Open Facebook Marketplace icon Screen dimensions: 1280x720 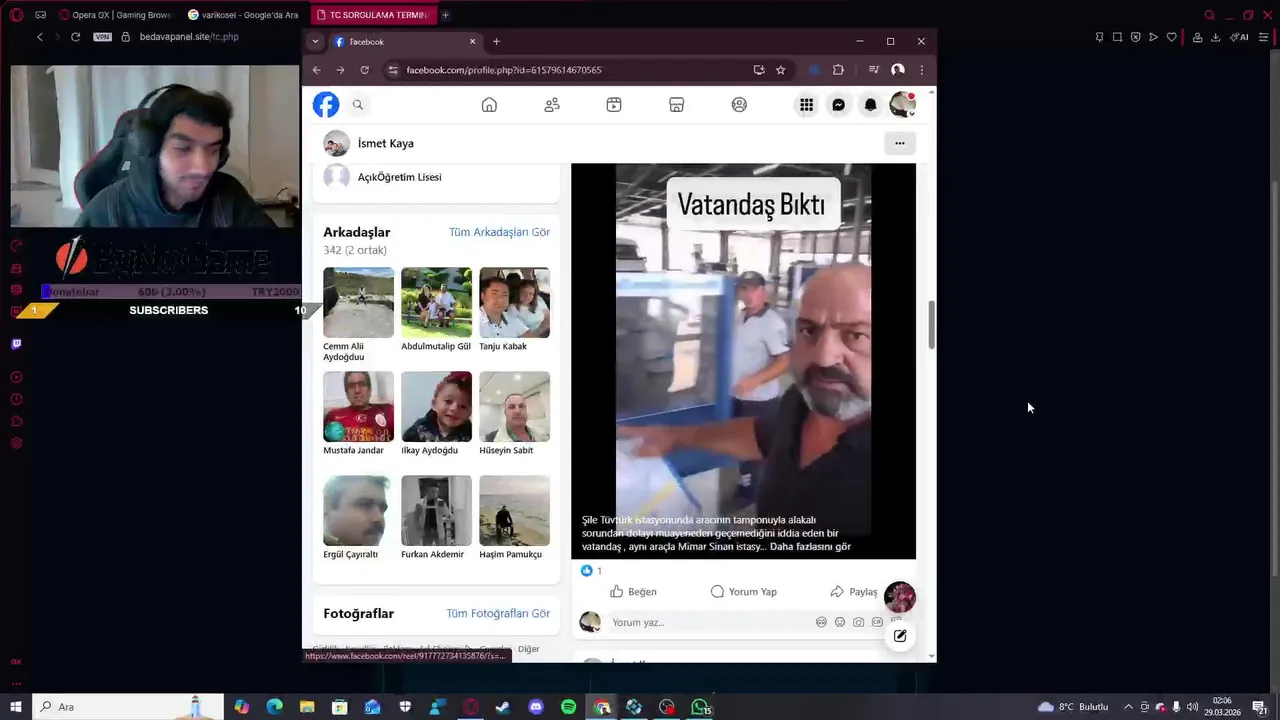coord(676,105)
